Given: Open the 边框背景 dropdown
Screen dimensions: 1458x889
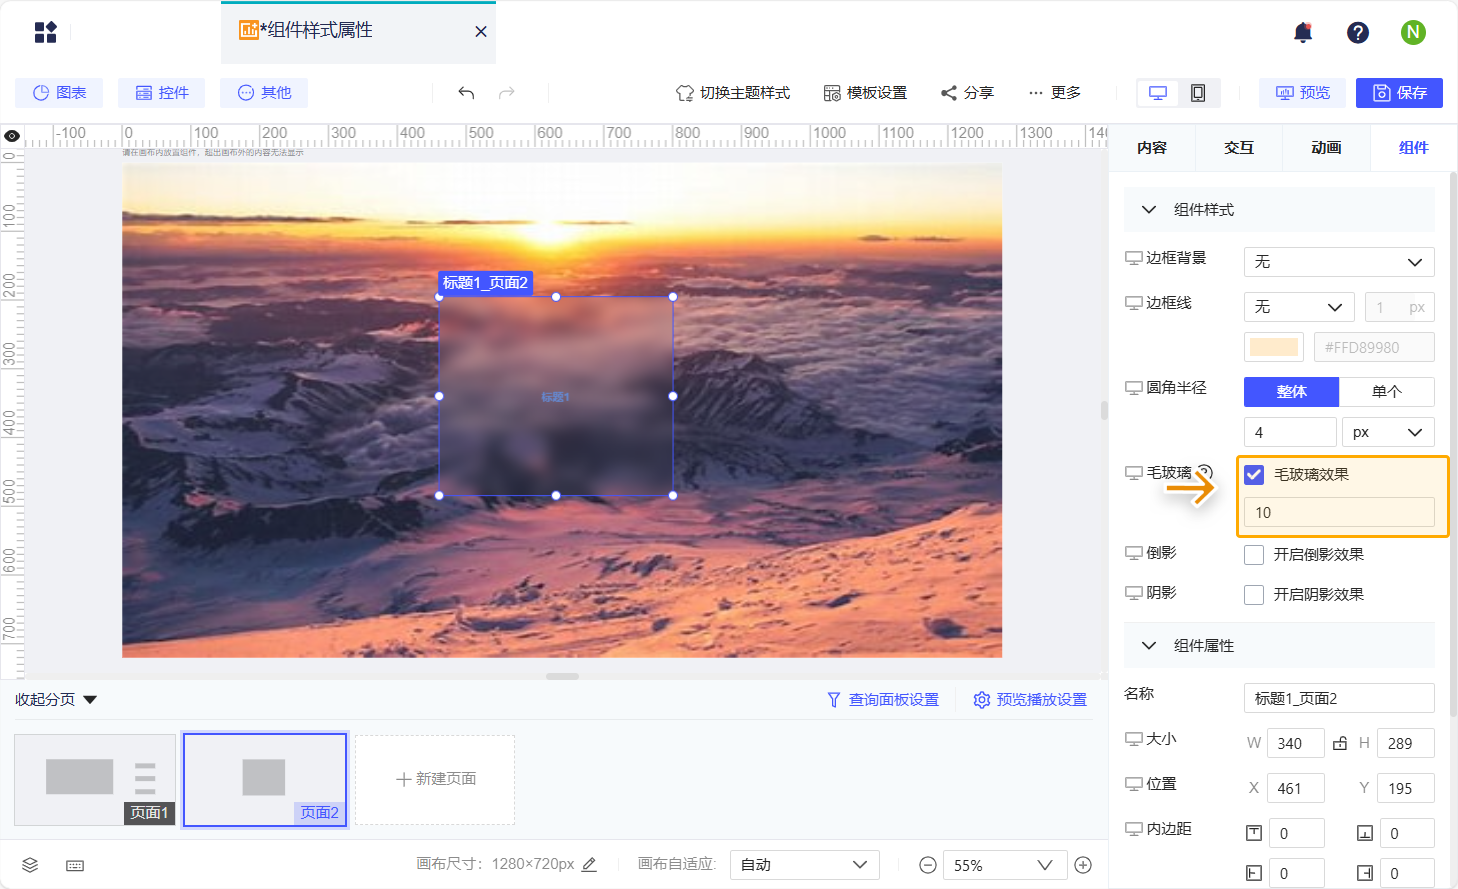Looking at the screenshot, I should pyautogui.click(x=1339, y=262).
